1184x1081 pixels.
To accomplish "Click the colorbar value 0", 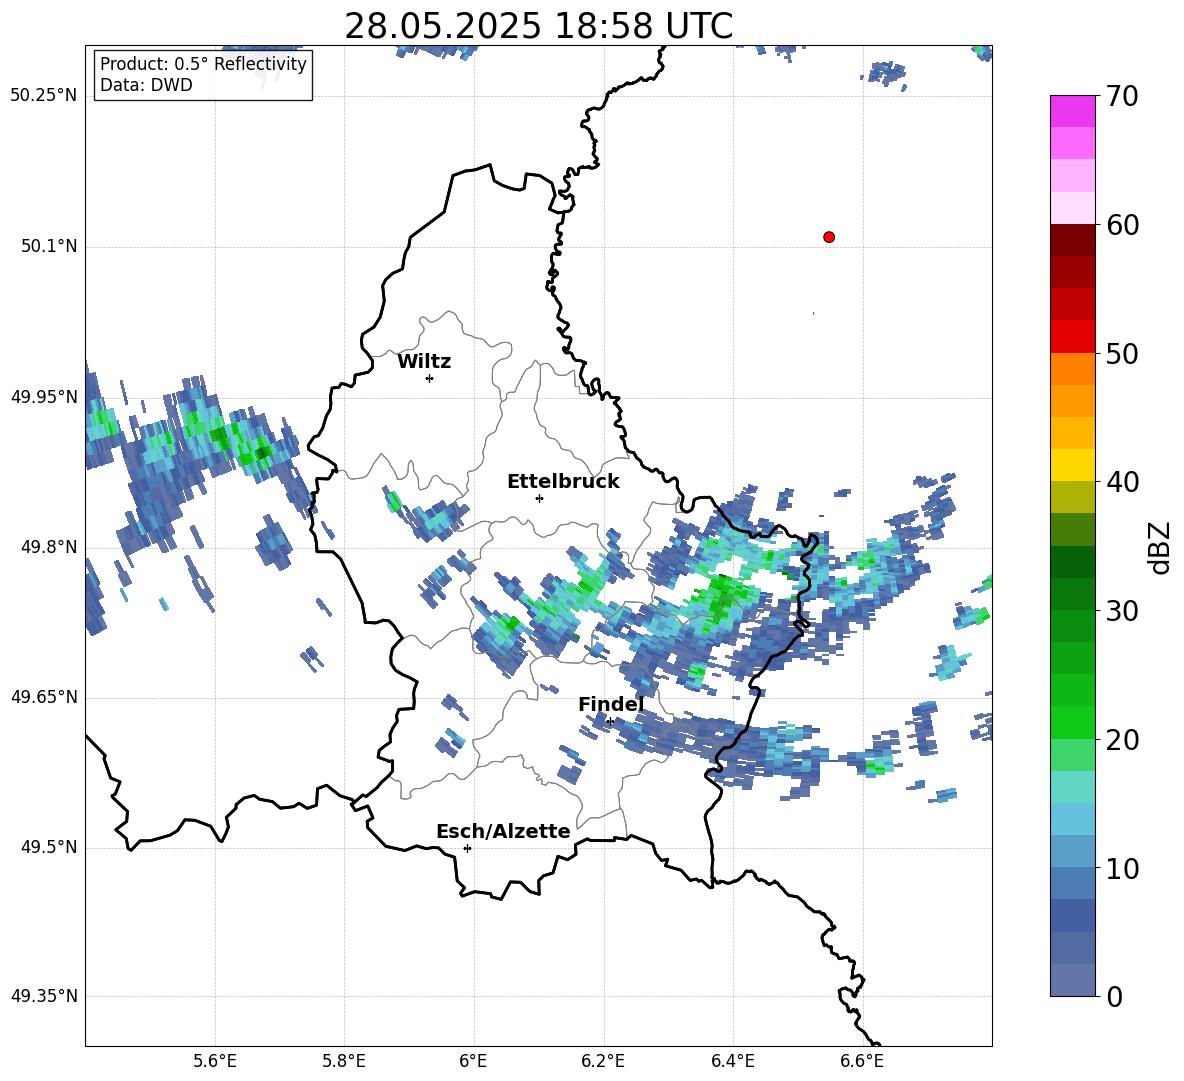I will tap(1114, 996).
